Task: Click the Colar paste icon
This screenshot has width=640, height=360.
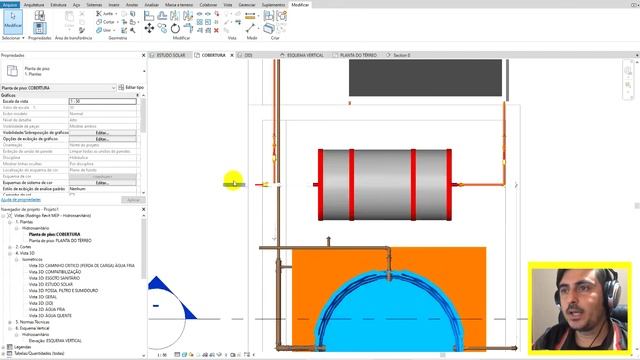Action: 69,20
